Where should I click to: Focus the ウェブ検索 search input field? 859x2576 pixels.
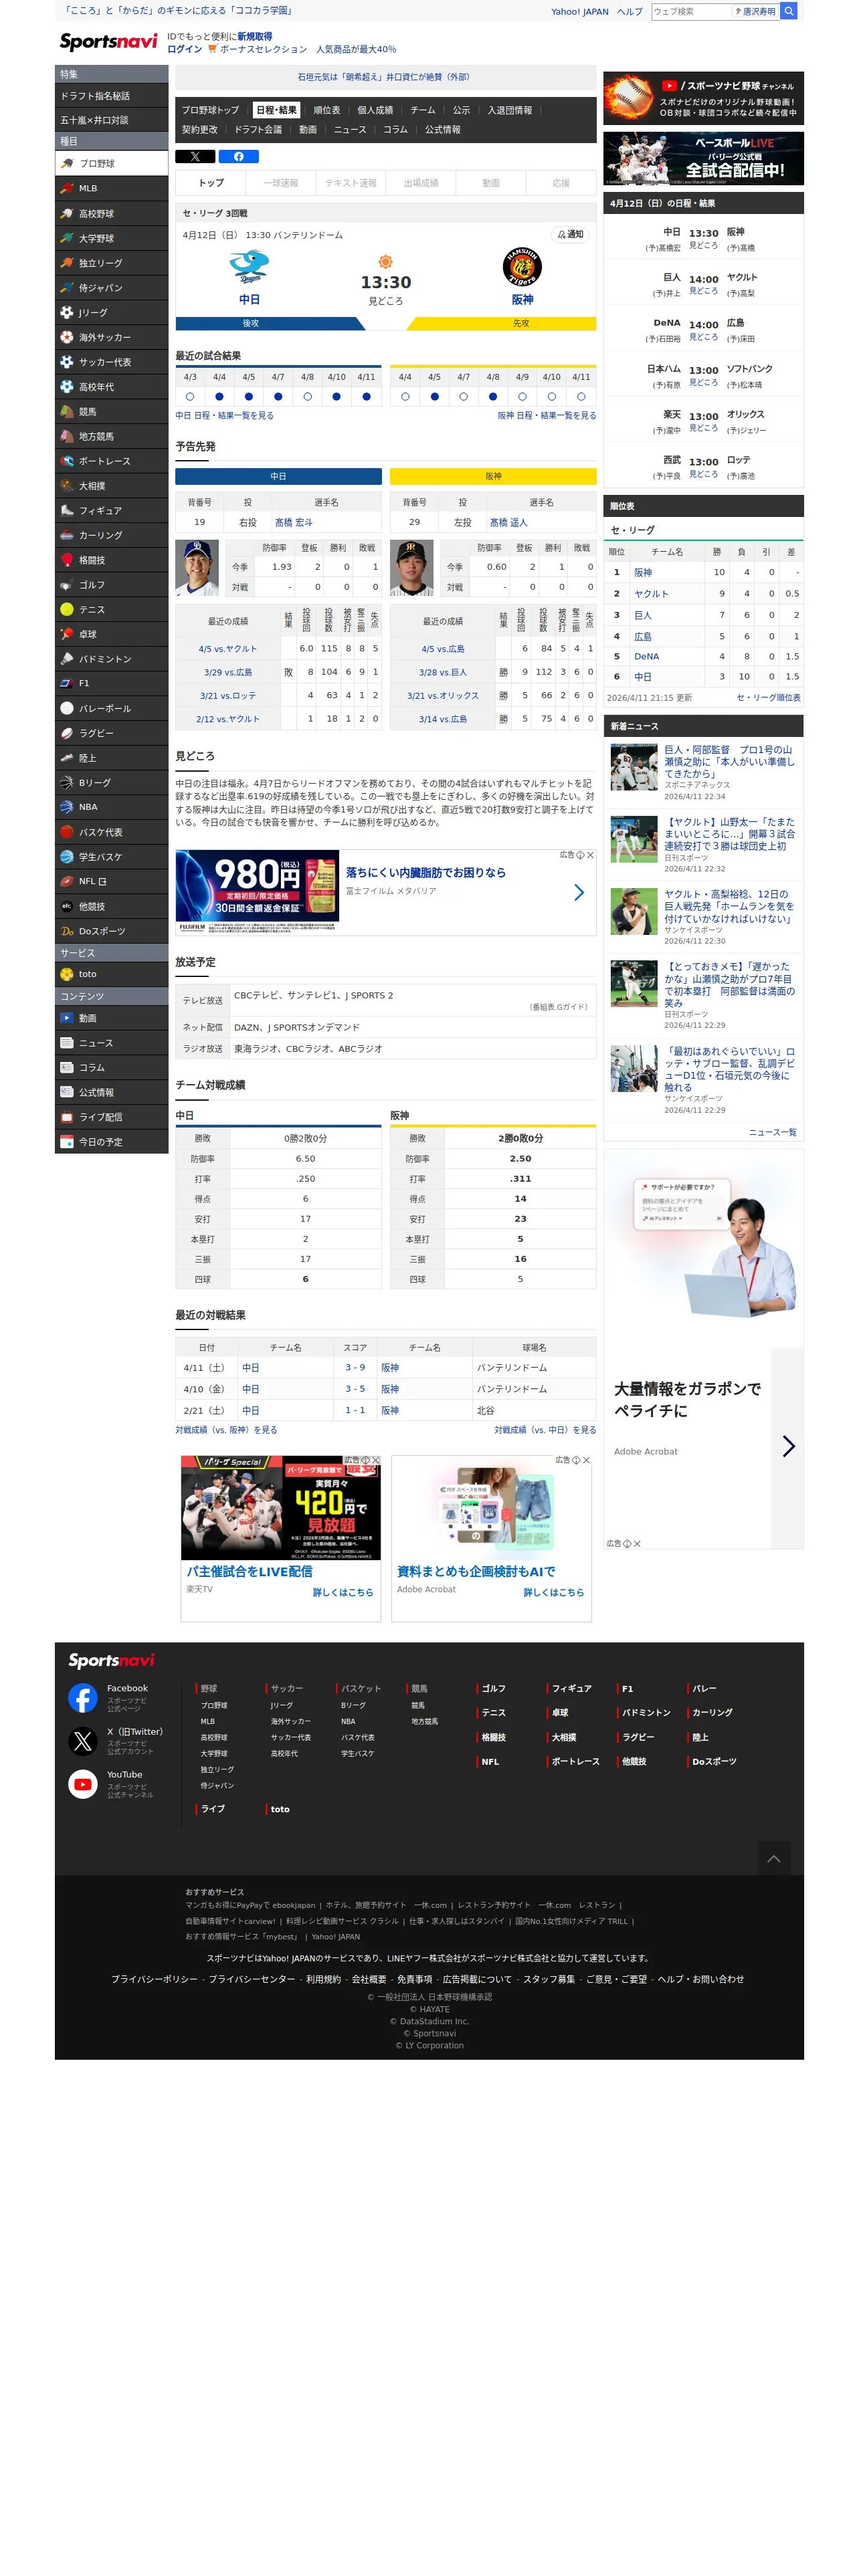[691, 12]
